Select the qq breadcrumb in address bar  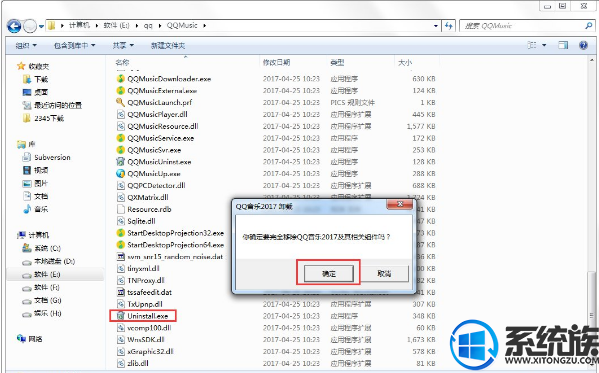pyautogui.click(x=148, y=26)
